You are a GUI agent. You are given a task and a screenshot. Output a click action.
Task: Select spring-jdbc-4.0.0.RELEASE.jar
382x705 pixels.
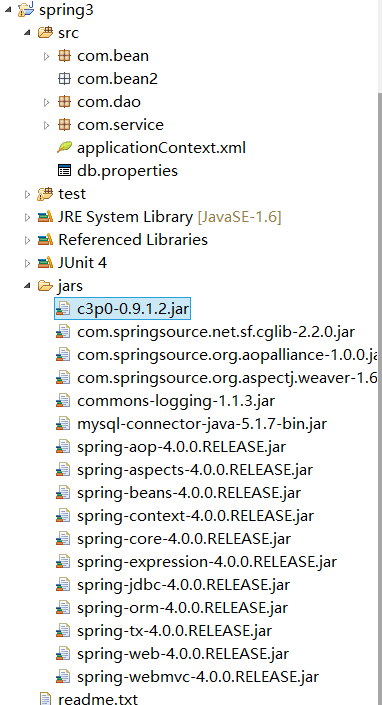pos(183,584)
